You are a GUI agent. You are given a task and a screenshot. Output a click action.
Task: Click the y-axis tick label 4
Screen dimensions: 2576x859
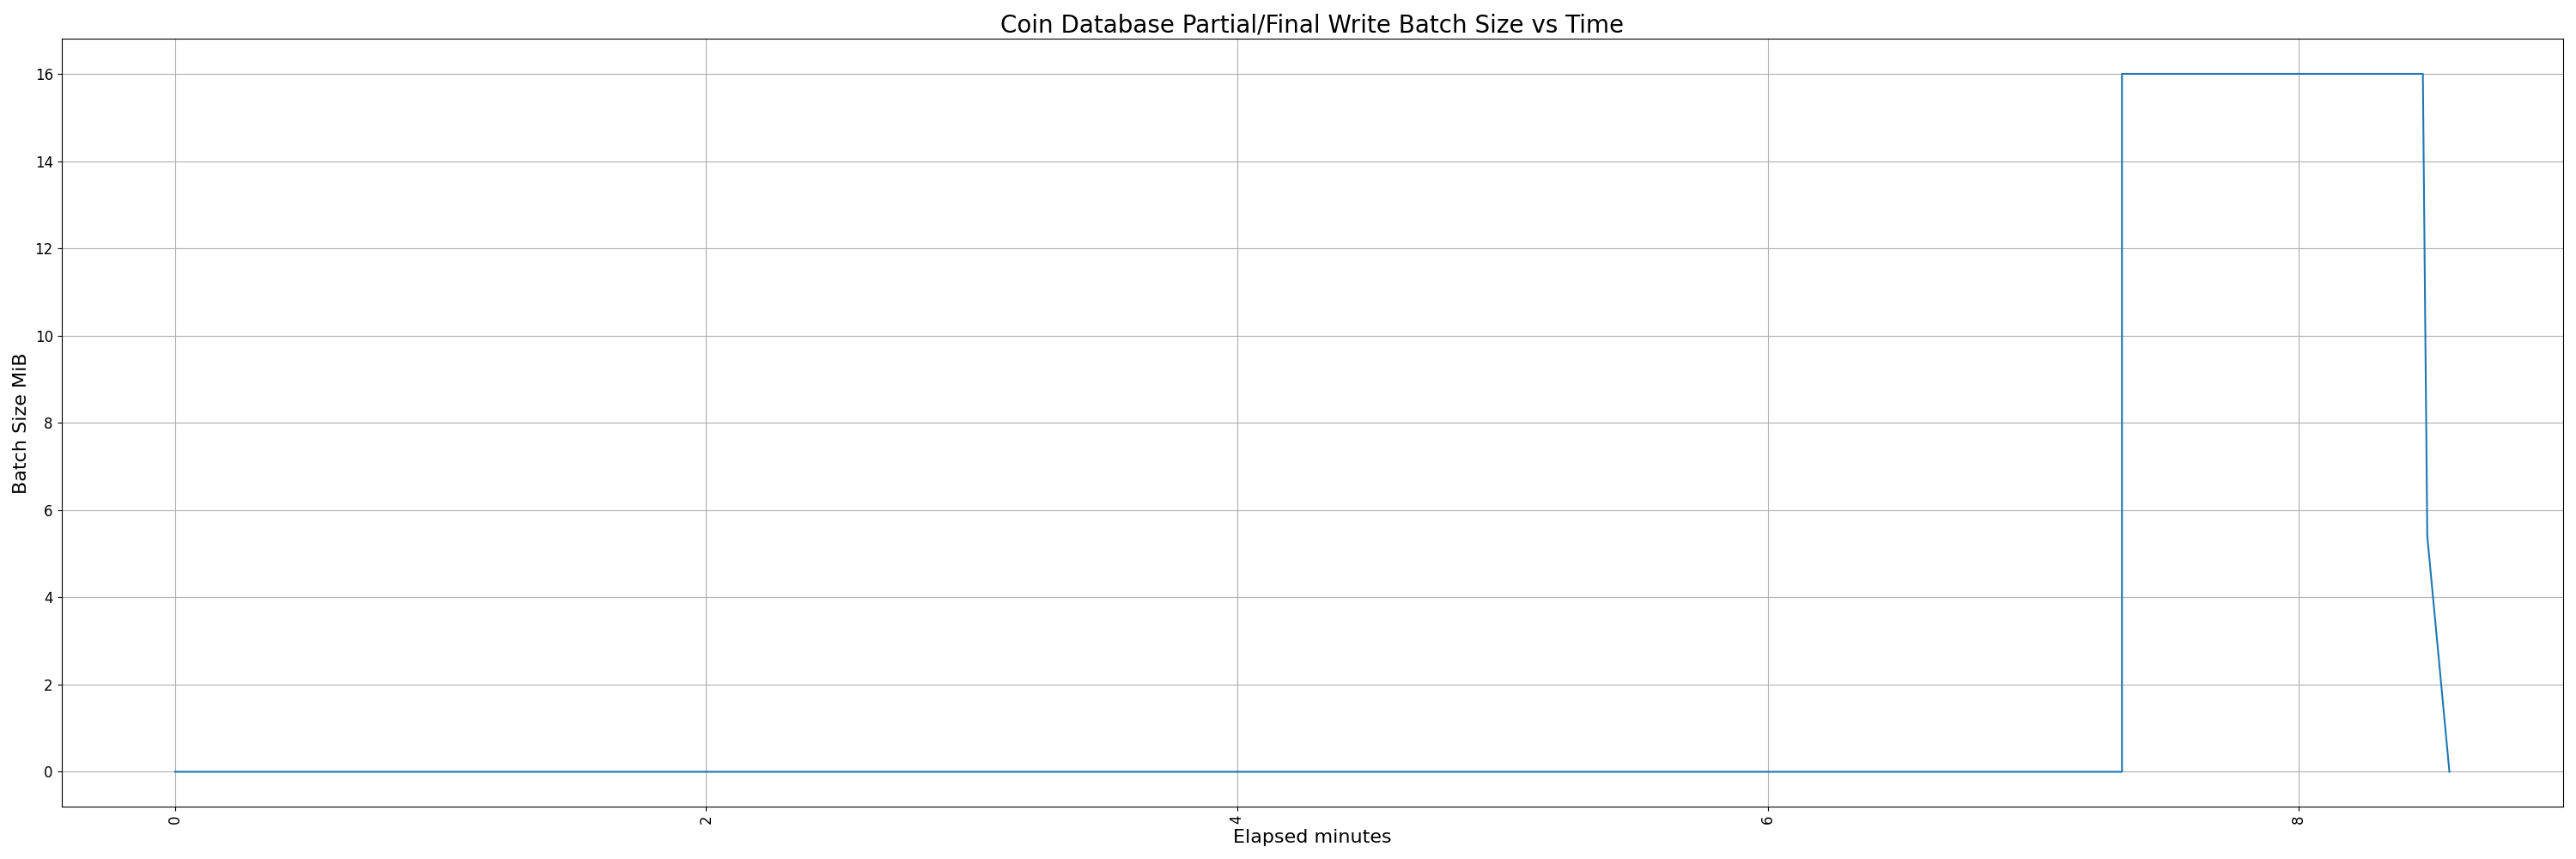pyautogui.click(x=47, y=598)
